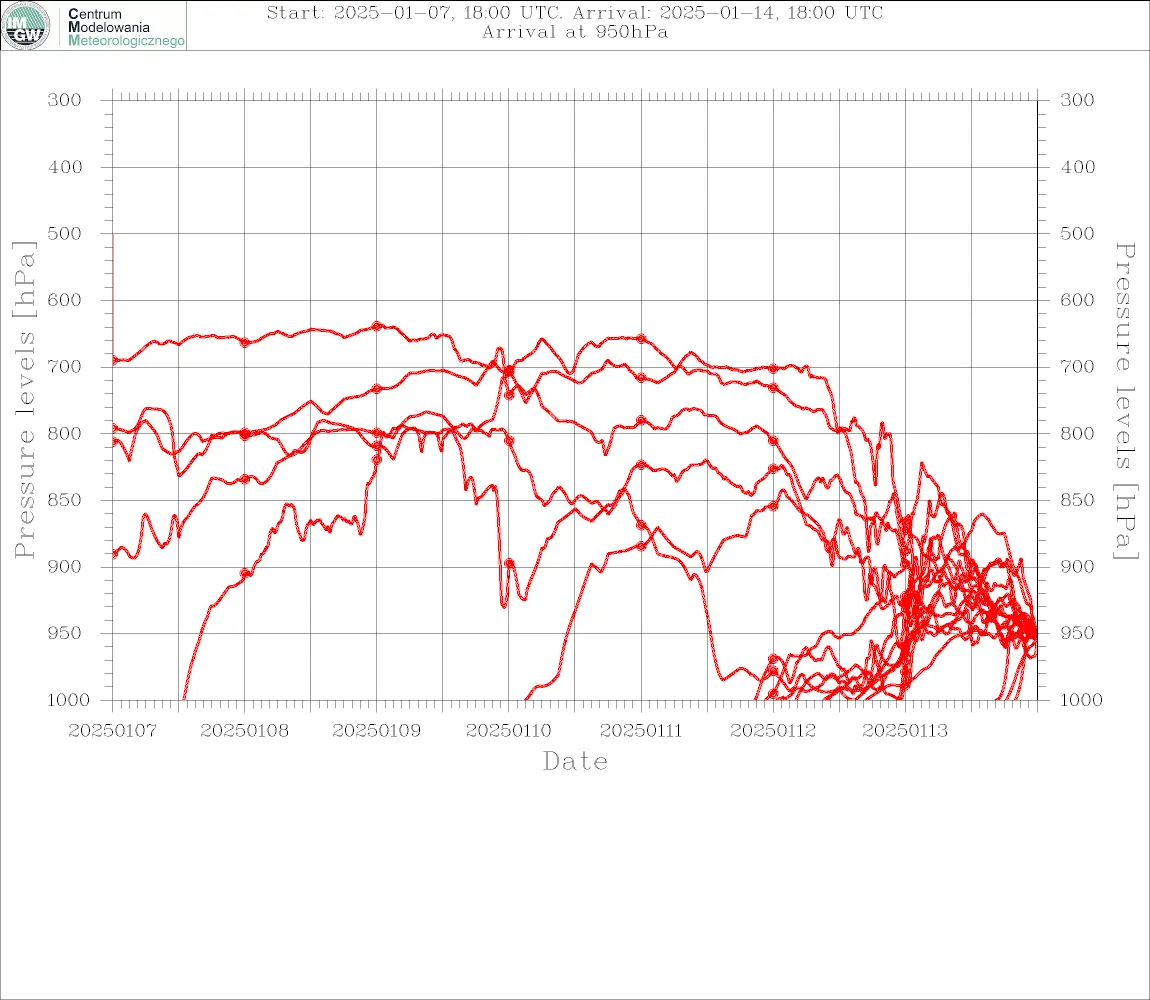The height and width of the screenshot is (1000, 1150).
Task: Click the right 'Pressure levels [hPa]' axis label
Action: pyautogui.click(x=1125, y=401)
